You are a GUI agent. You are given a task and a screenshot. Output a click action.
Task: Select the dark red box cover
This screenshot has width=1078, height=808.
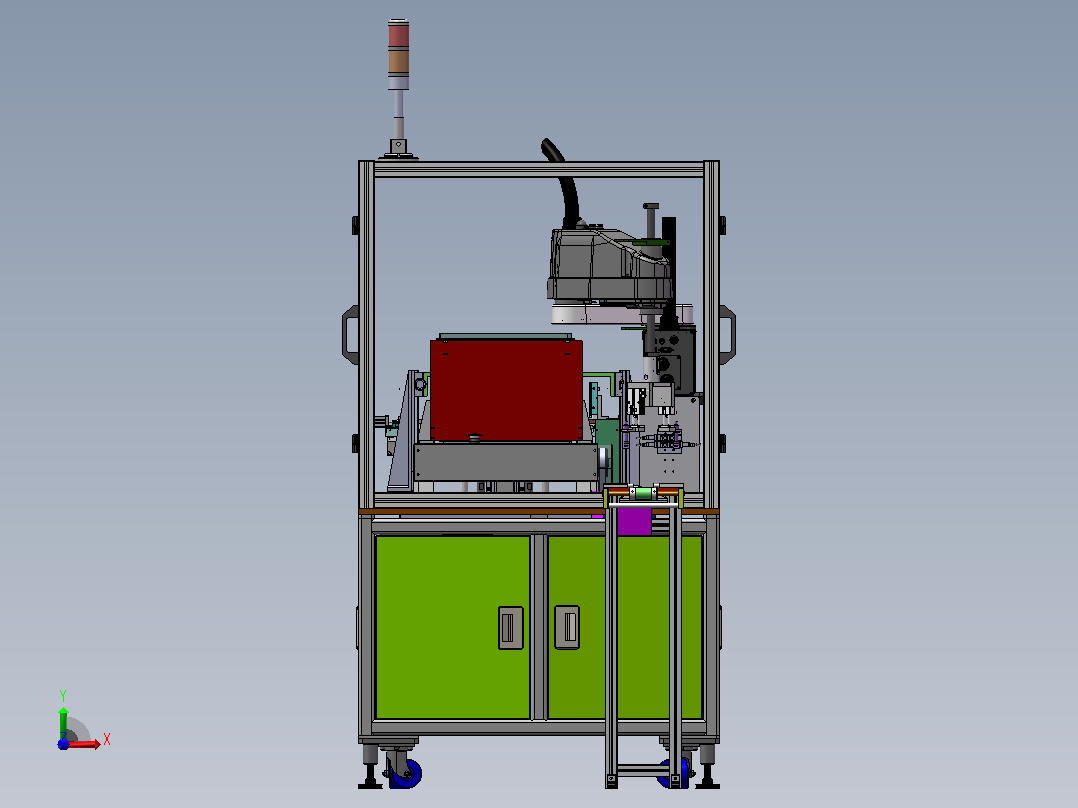[x=506, y=390]
